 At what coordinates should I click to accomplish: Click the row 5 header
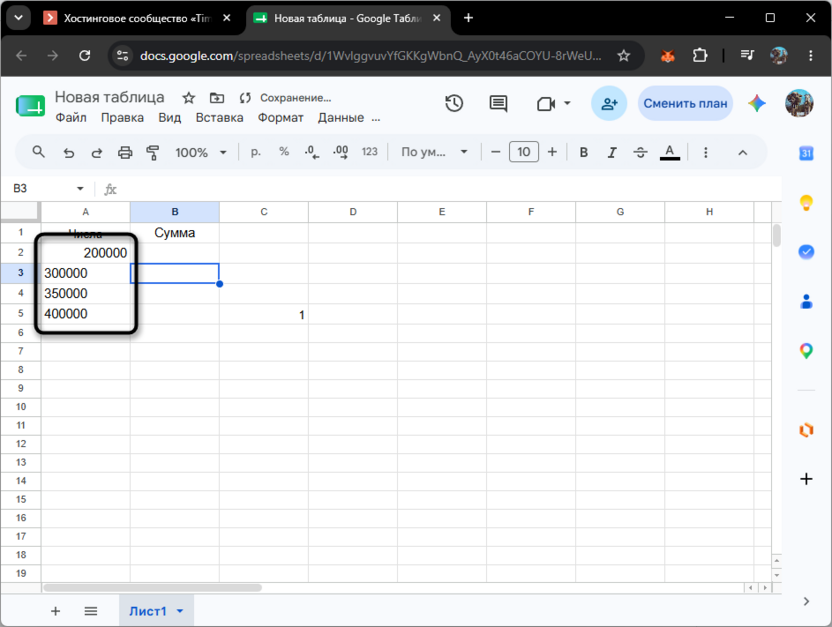(21, 314)
